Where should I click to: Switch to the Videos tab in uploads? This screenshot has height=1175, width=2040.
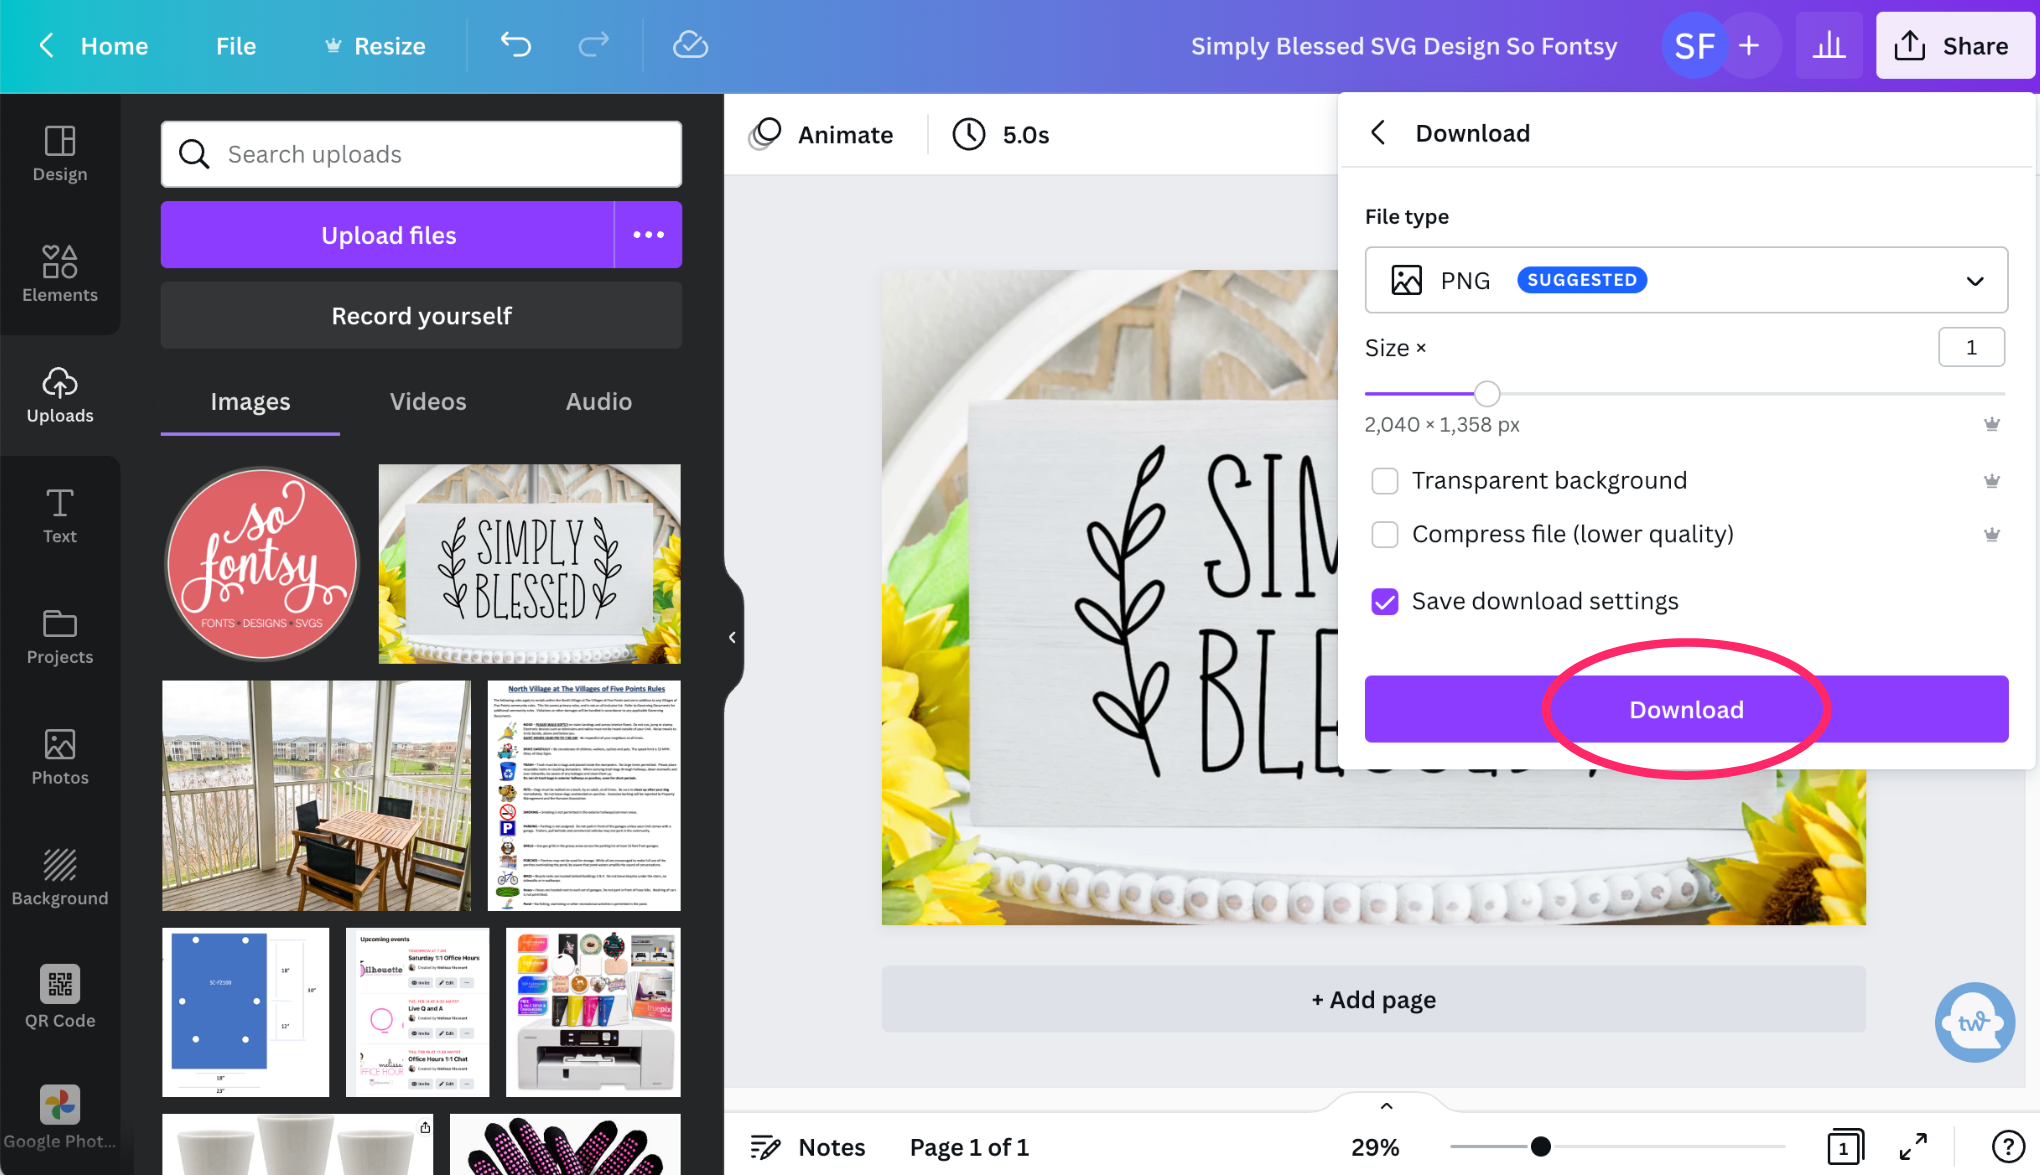coord(427,402)
